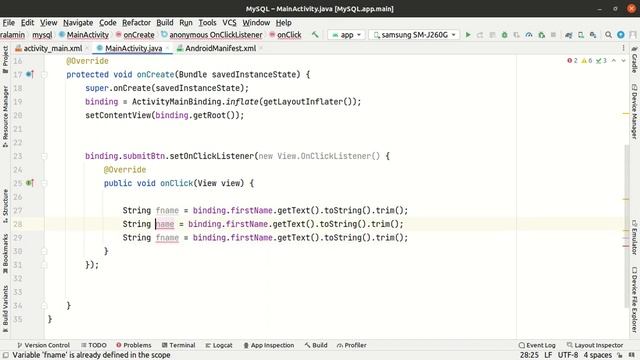Click the red error count indicator

[572, 60]
